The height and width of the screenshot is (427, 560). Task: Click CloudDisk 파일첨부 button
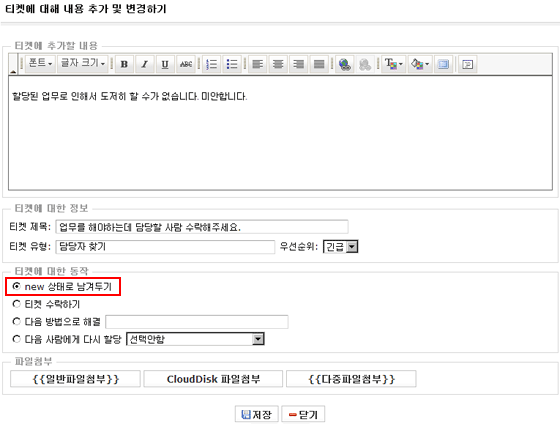[x=213, y=379]
